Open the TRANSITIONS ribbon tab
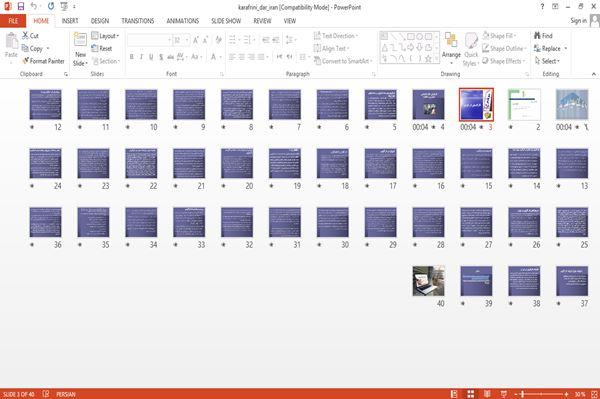 tap(138, 21)
